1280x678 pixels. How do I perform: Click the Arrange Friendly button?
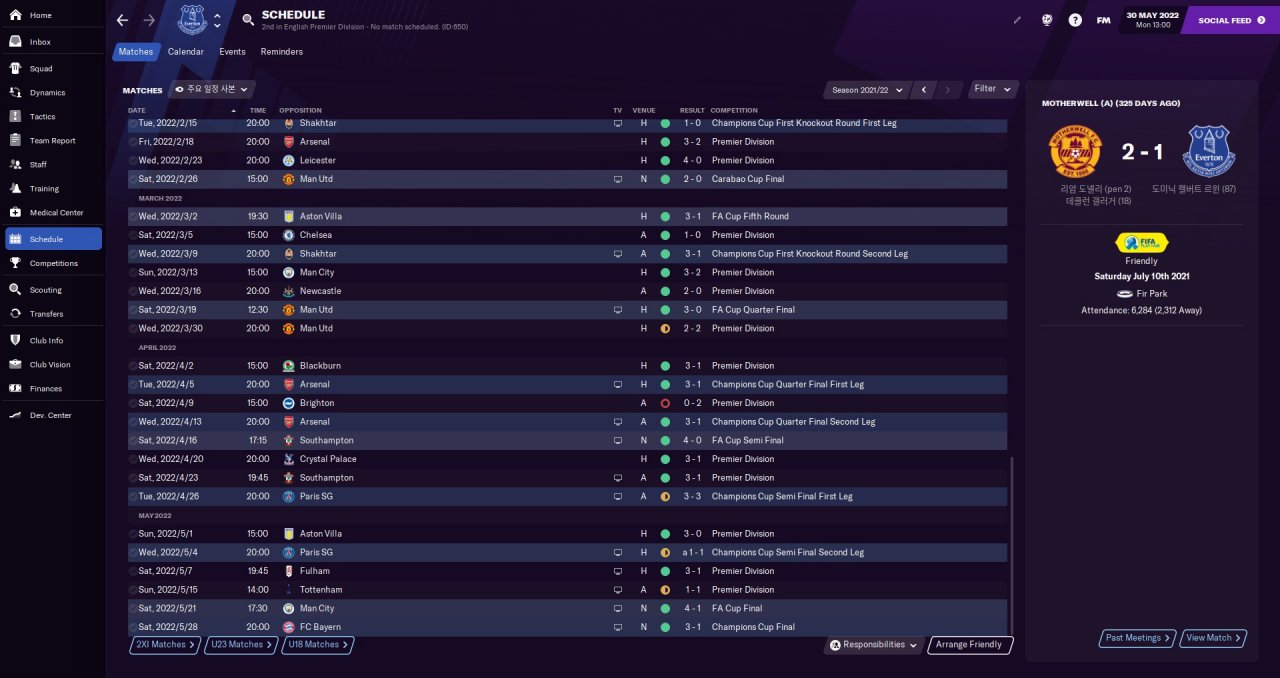click(971, 645)
